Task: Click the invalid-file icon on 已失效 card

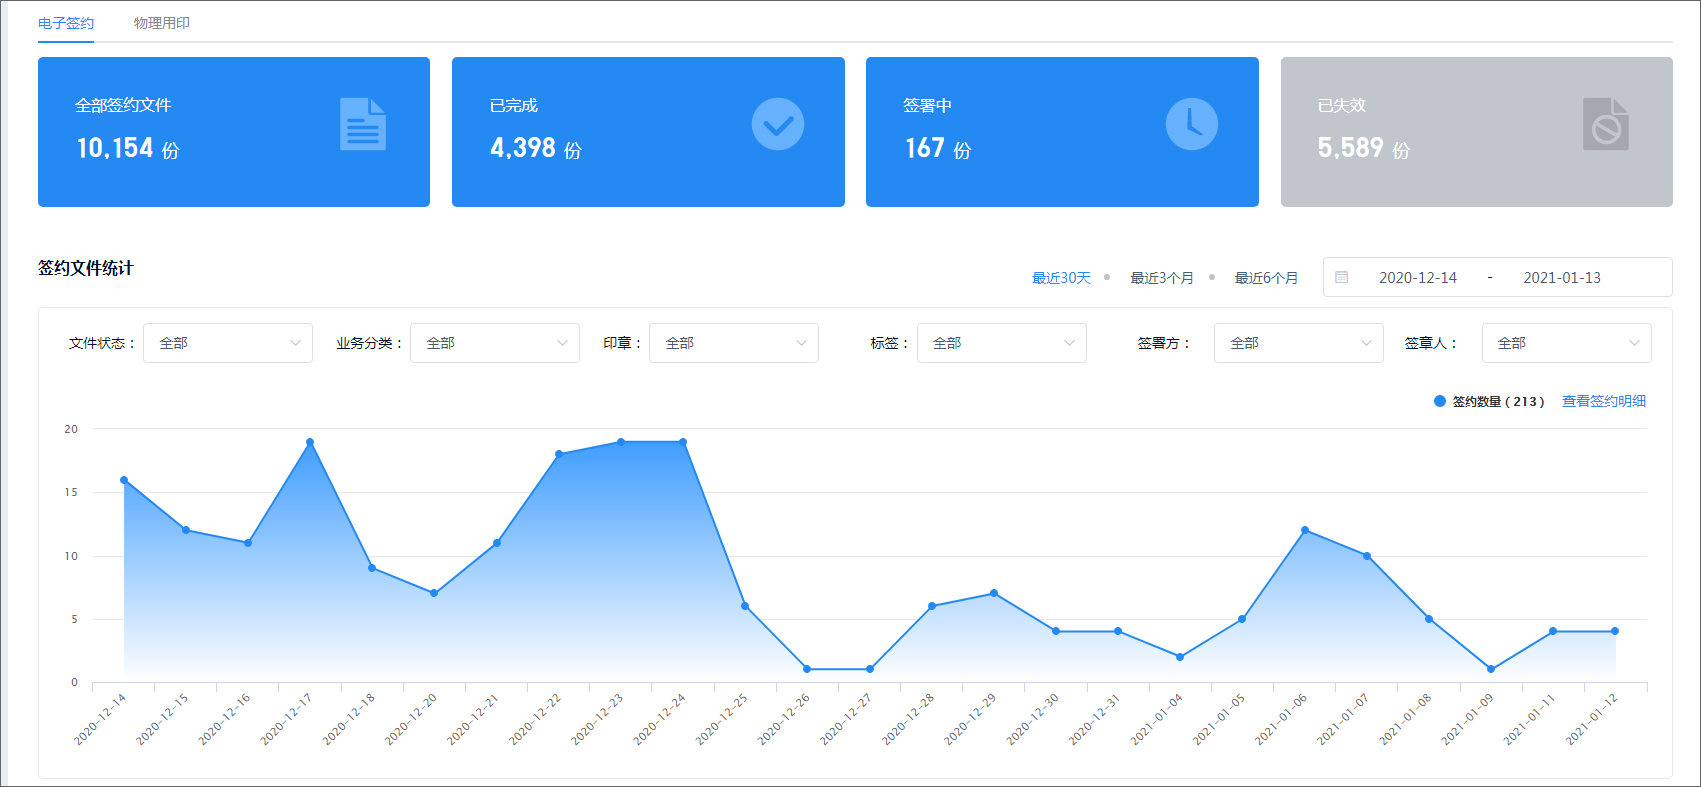Action: click(1606, 124)
